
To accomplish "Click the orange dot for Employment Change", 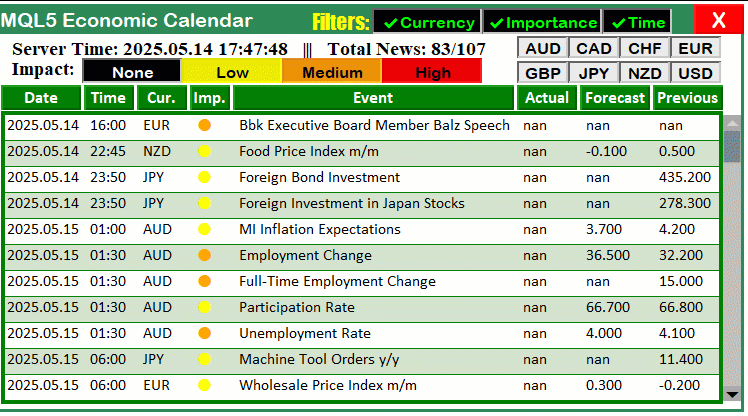I will tap(205, 255).
